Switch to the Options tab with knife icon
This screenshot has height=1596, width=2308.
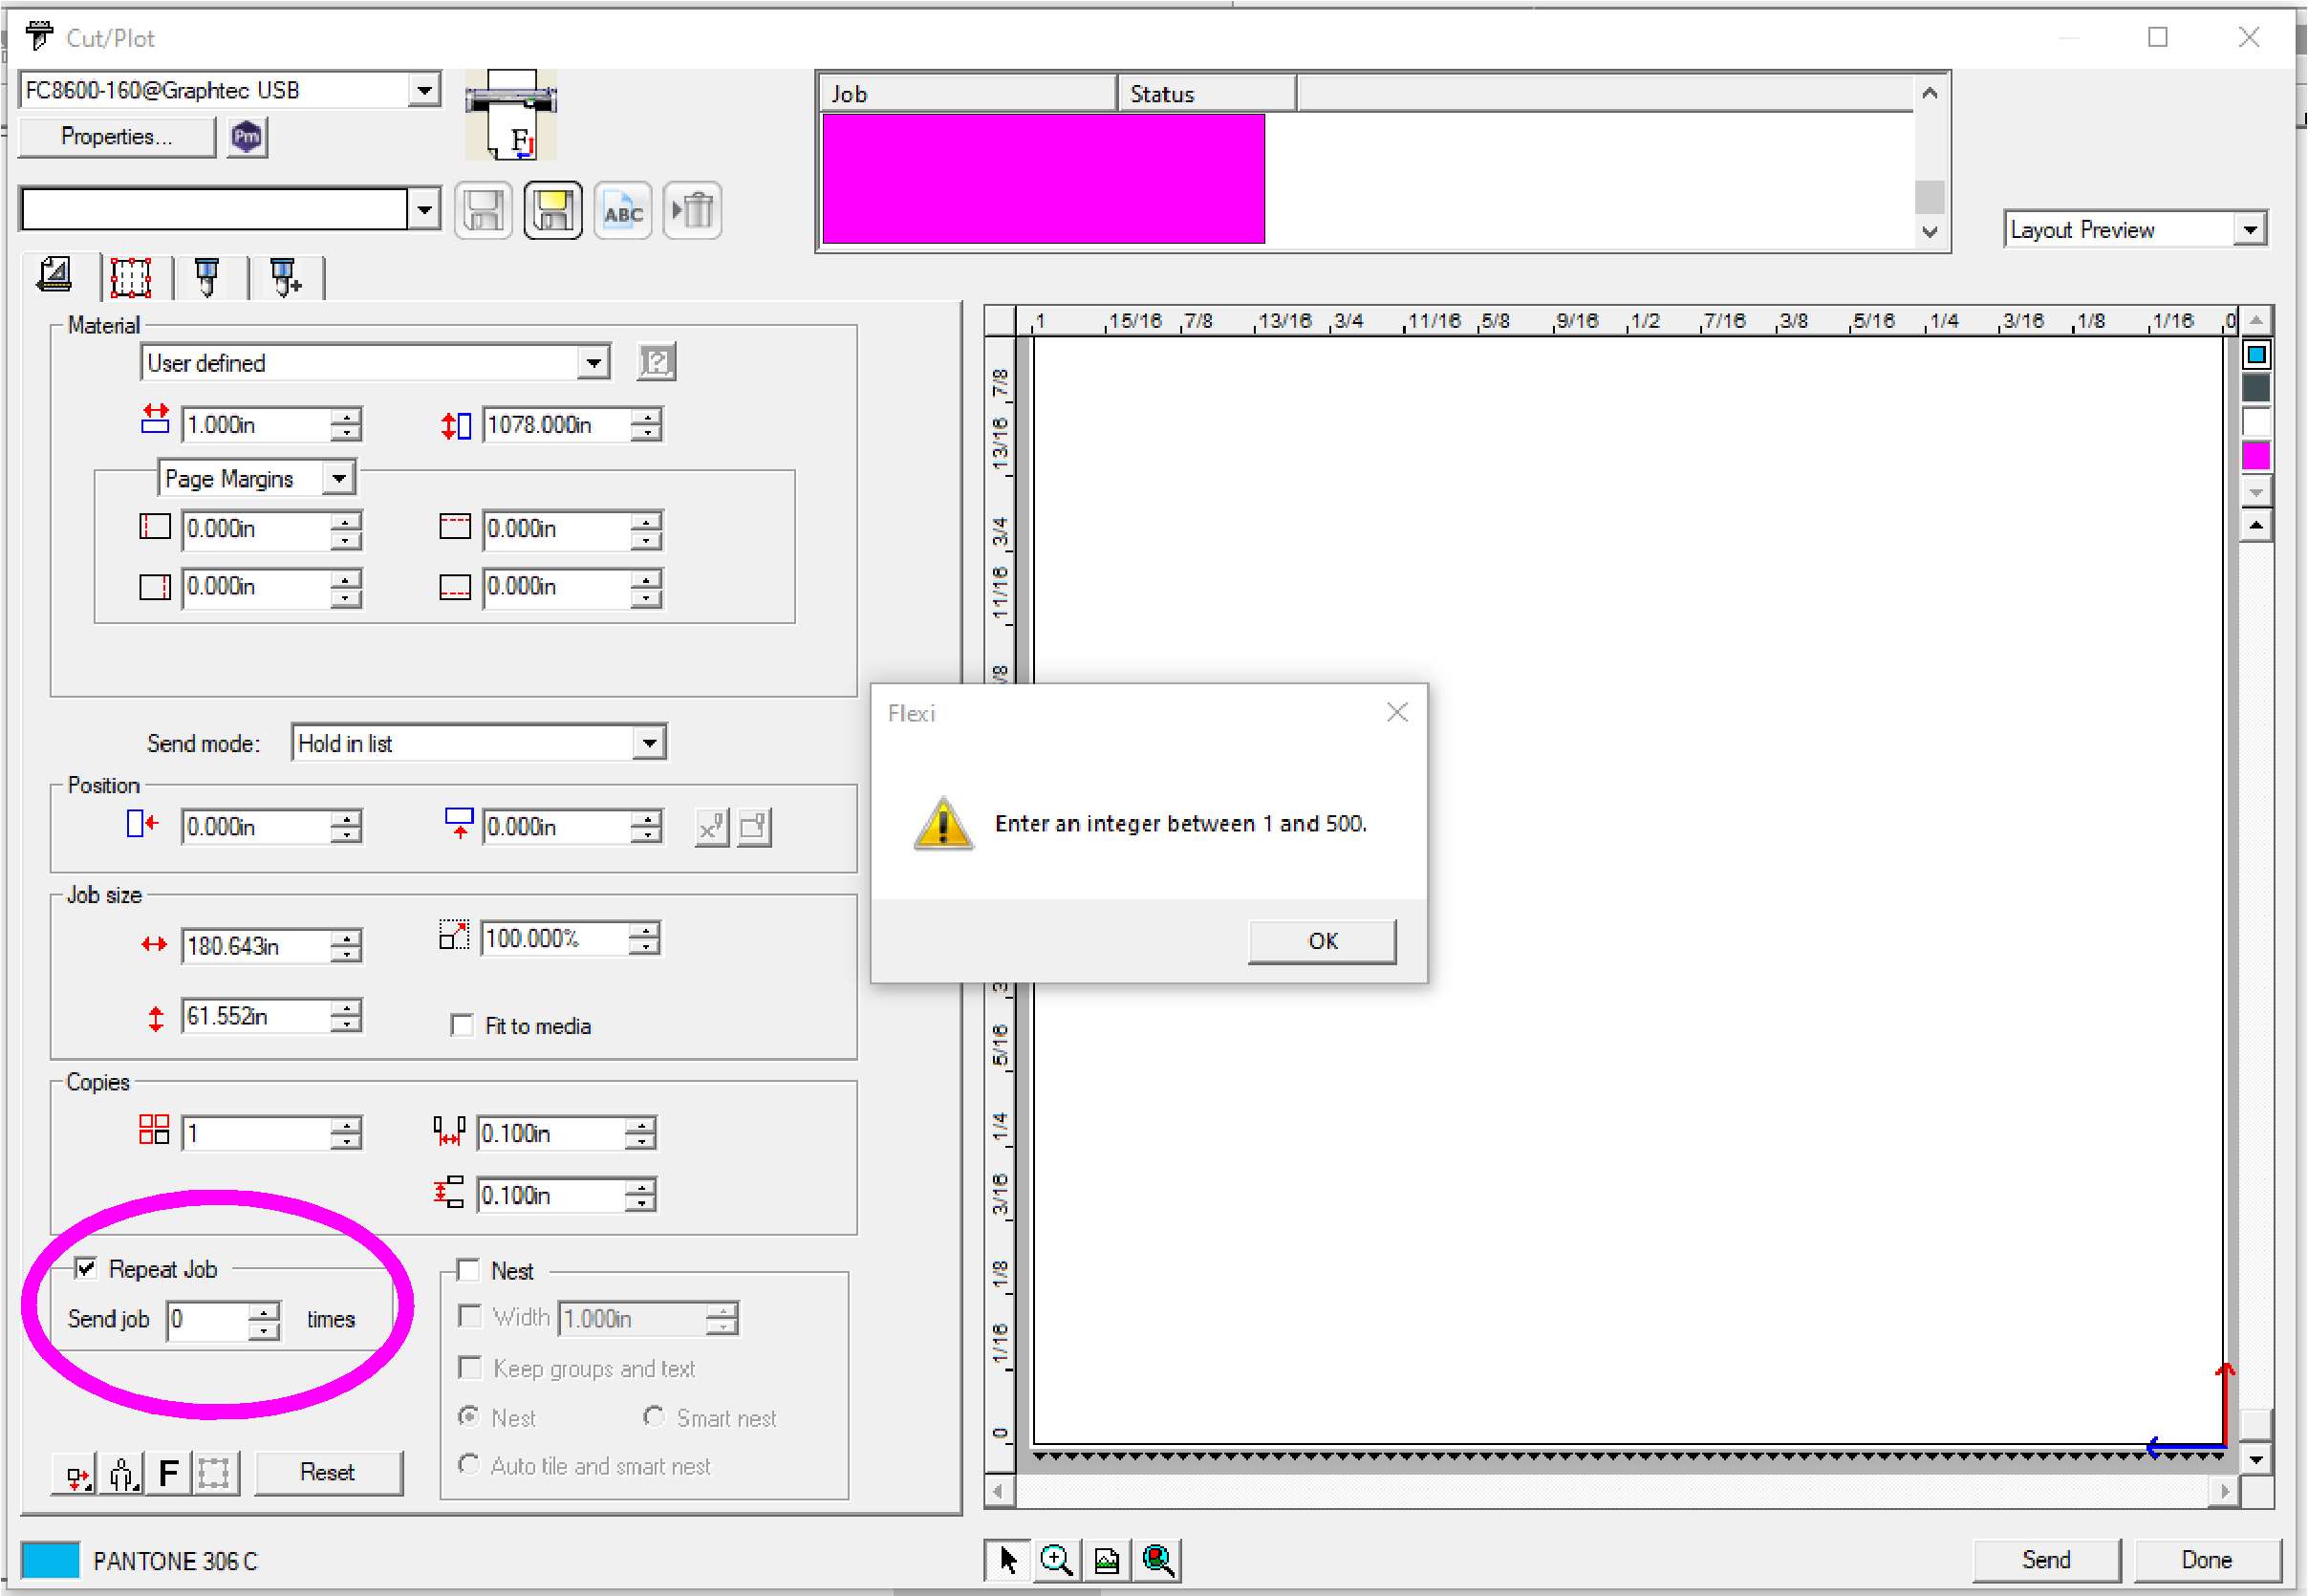tap(207, 277)
